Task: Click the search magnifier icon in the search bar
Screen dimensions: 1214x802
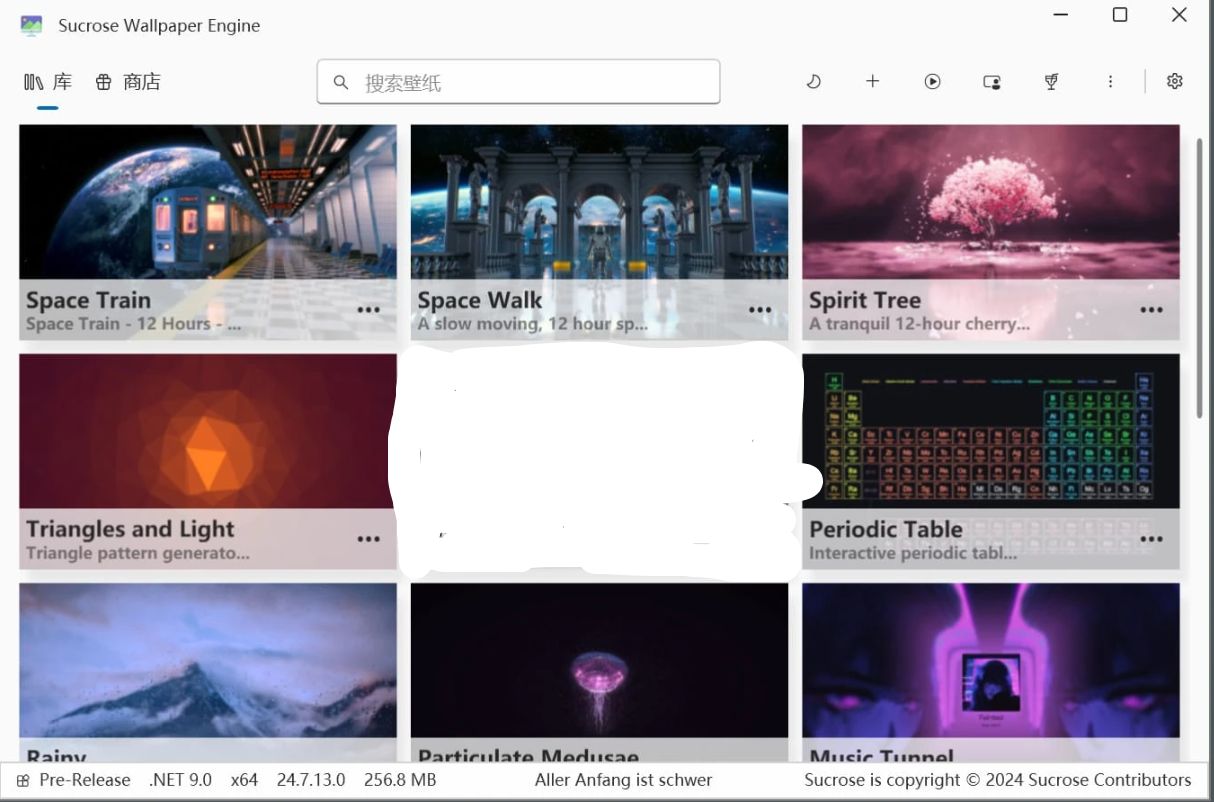Action: pyautogui.click(x=341, y=81)
